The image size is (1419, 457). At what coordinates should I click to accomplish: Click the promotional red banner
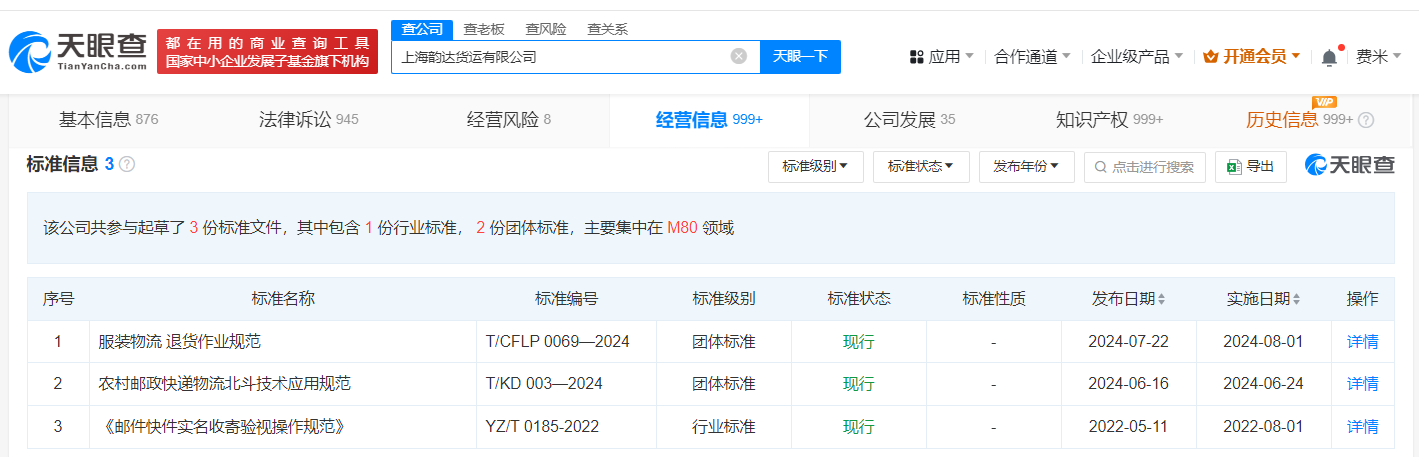pyautogui.click(x=267, y=51)
